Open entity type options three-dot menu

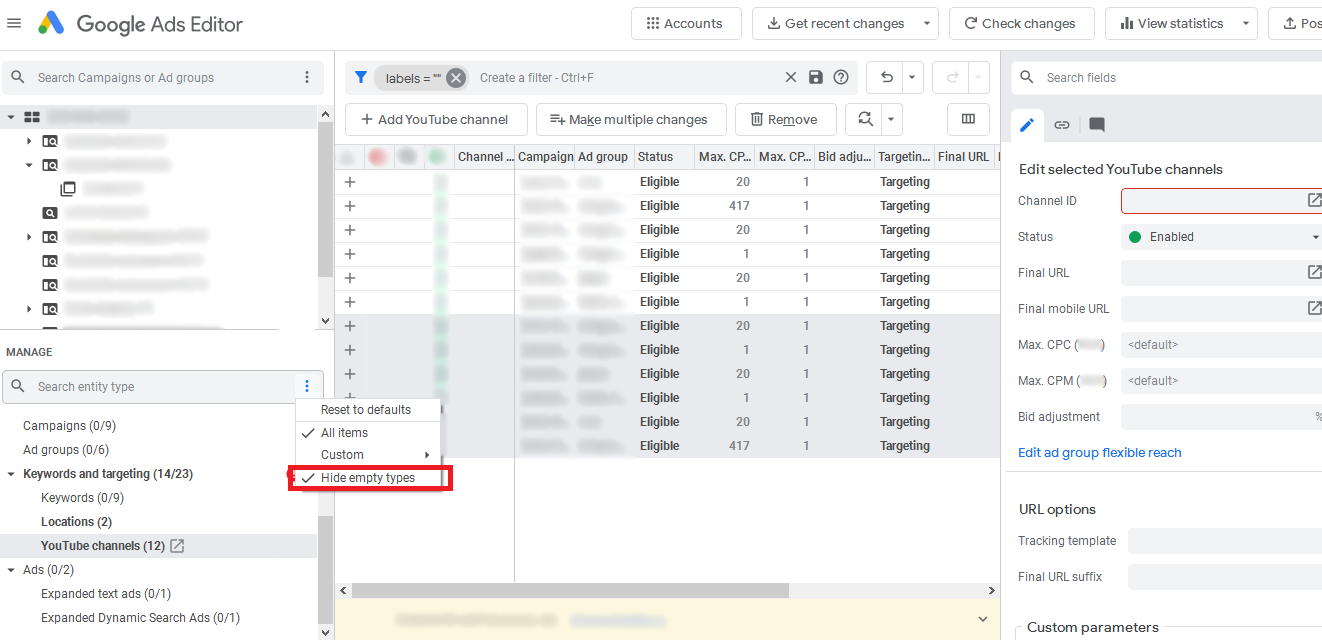coord(307,386)
